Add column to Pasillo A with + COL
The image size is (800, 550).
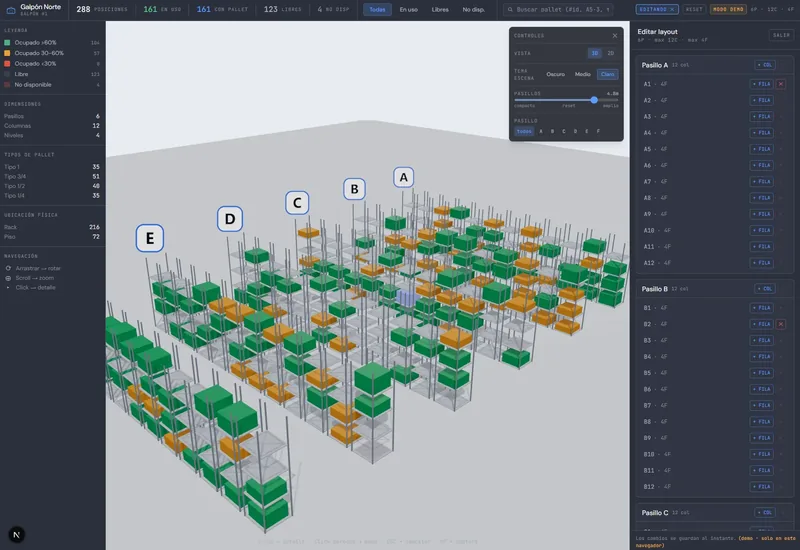pyautogui.click(x=765, y=65)
